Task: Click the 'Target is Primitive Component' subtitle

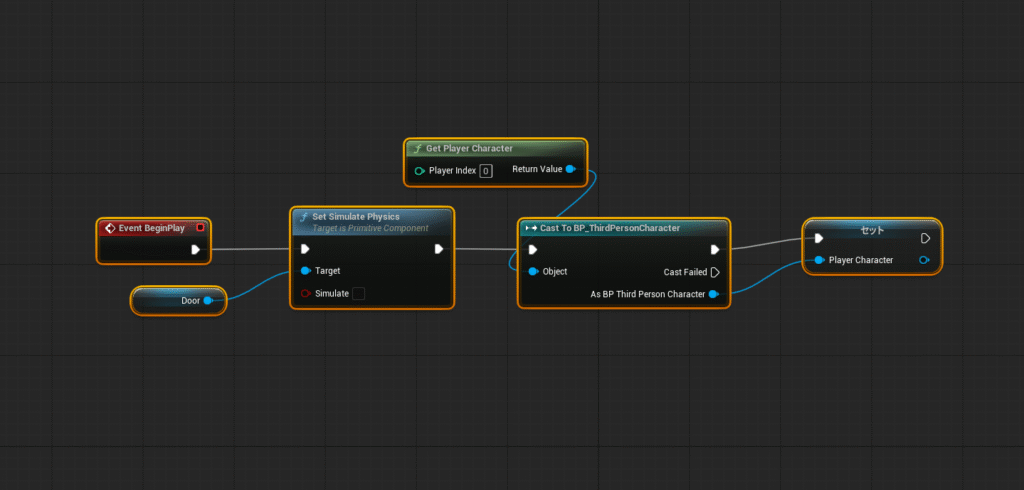Action: pyautogui.click(x=370, y=228)
